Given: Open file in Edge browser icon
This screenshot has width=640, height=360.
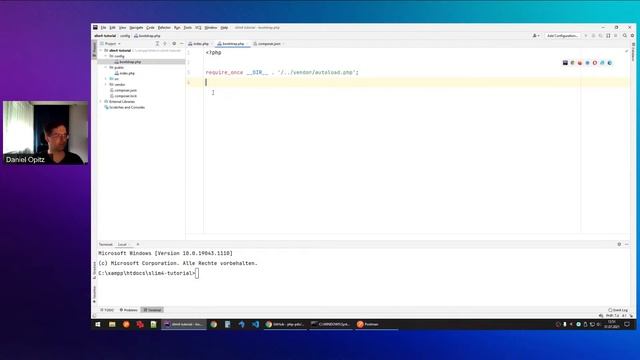Looking at the screenshot, I should point(610,63).
